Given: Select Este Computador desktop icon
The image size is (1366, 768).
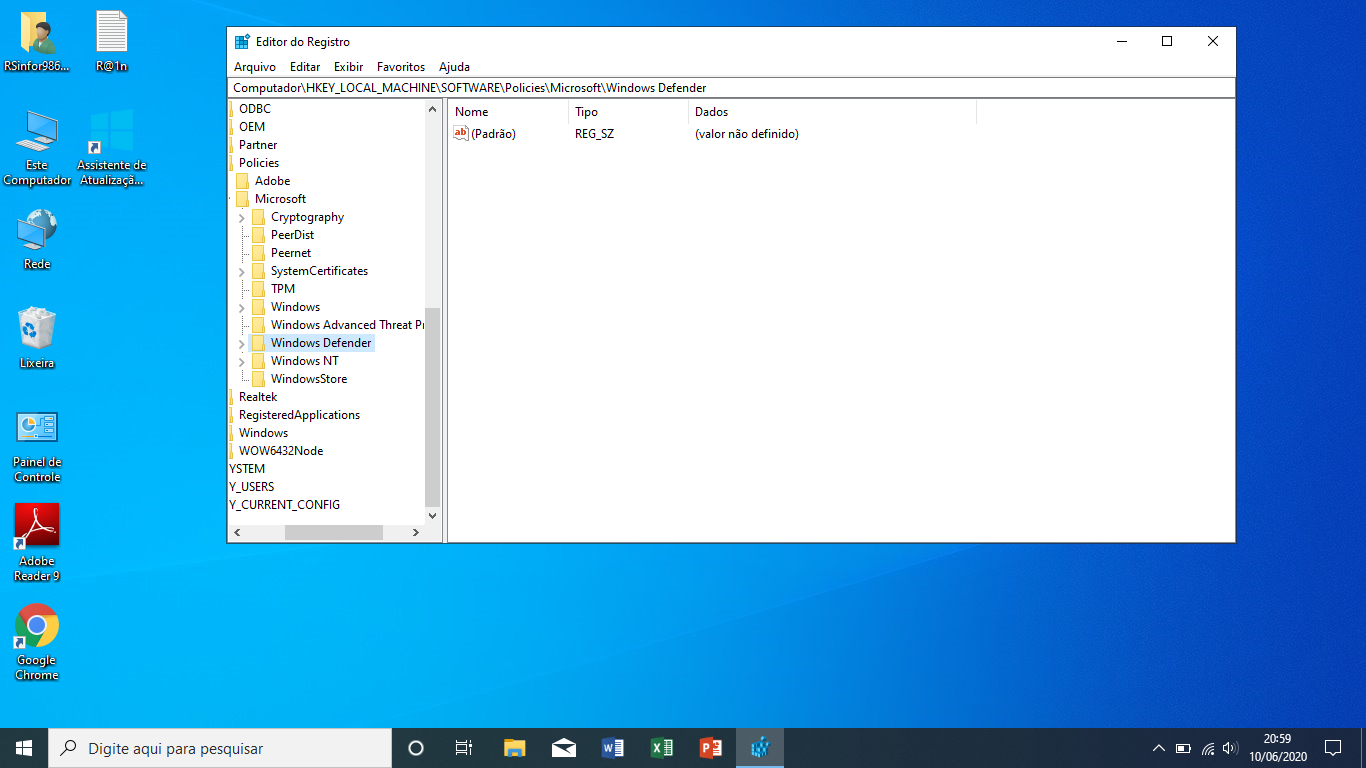Looking at the screenshot, I should point(37,147).
